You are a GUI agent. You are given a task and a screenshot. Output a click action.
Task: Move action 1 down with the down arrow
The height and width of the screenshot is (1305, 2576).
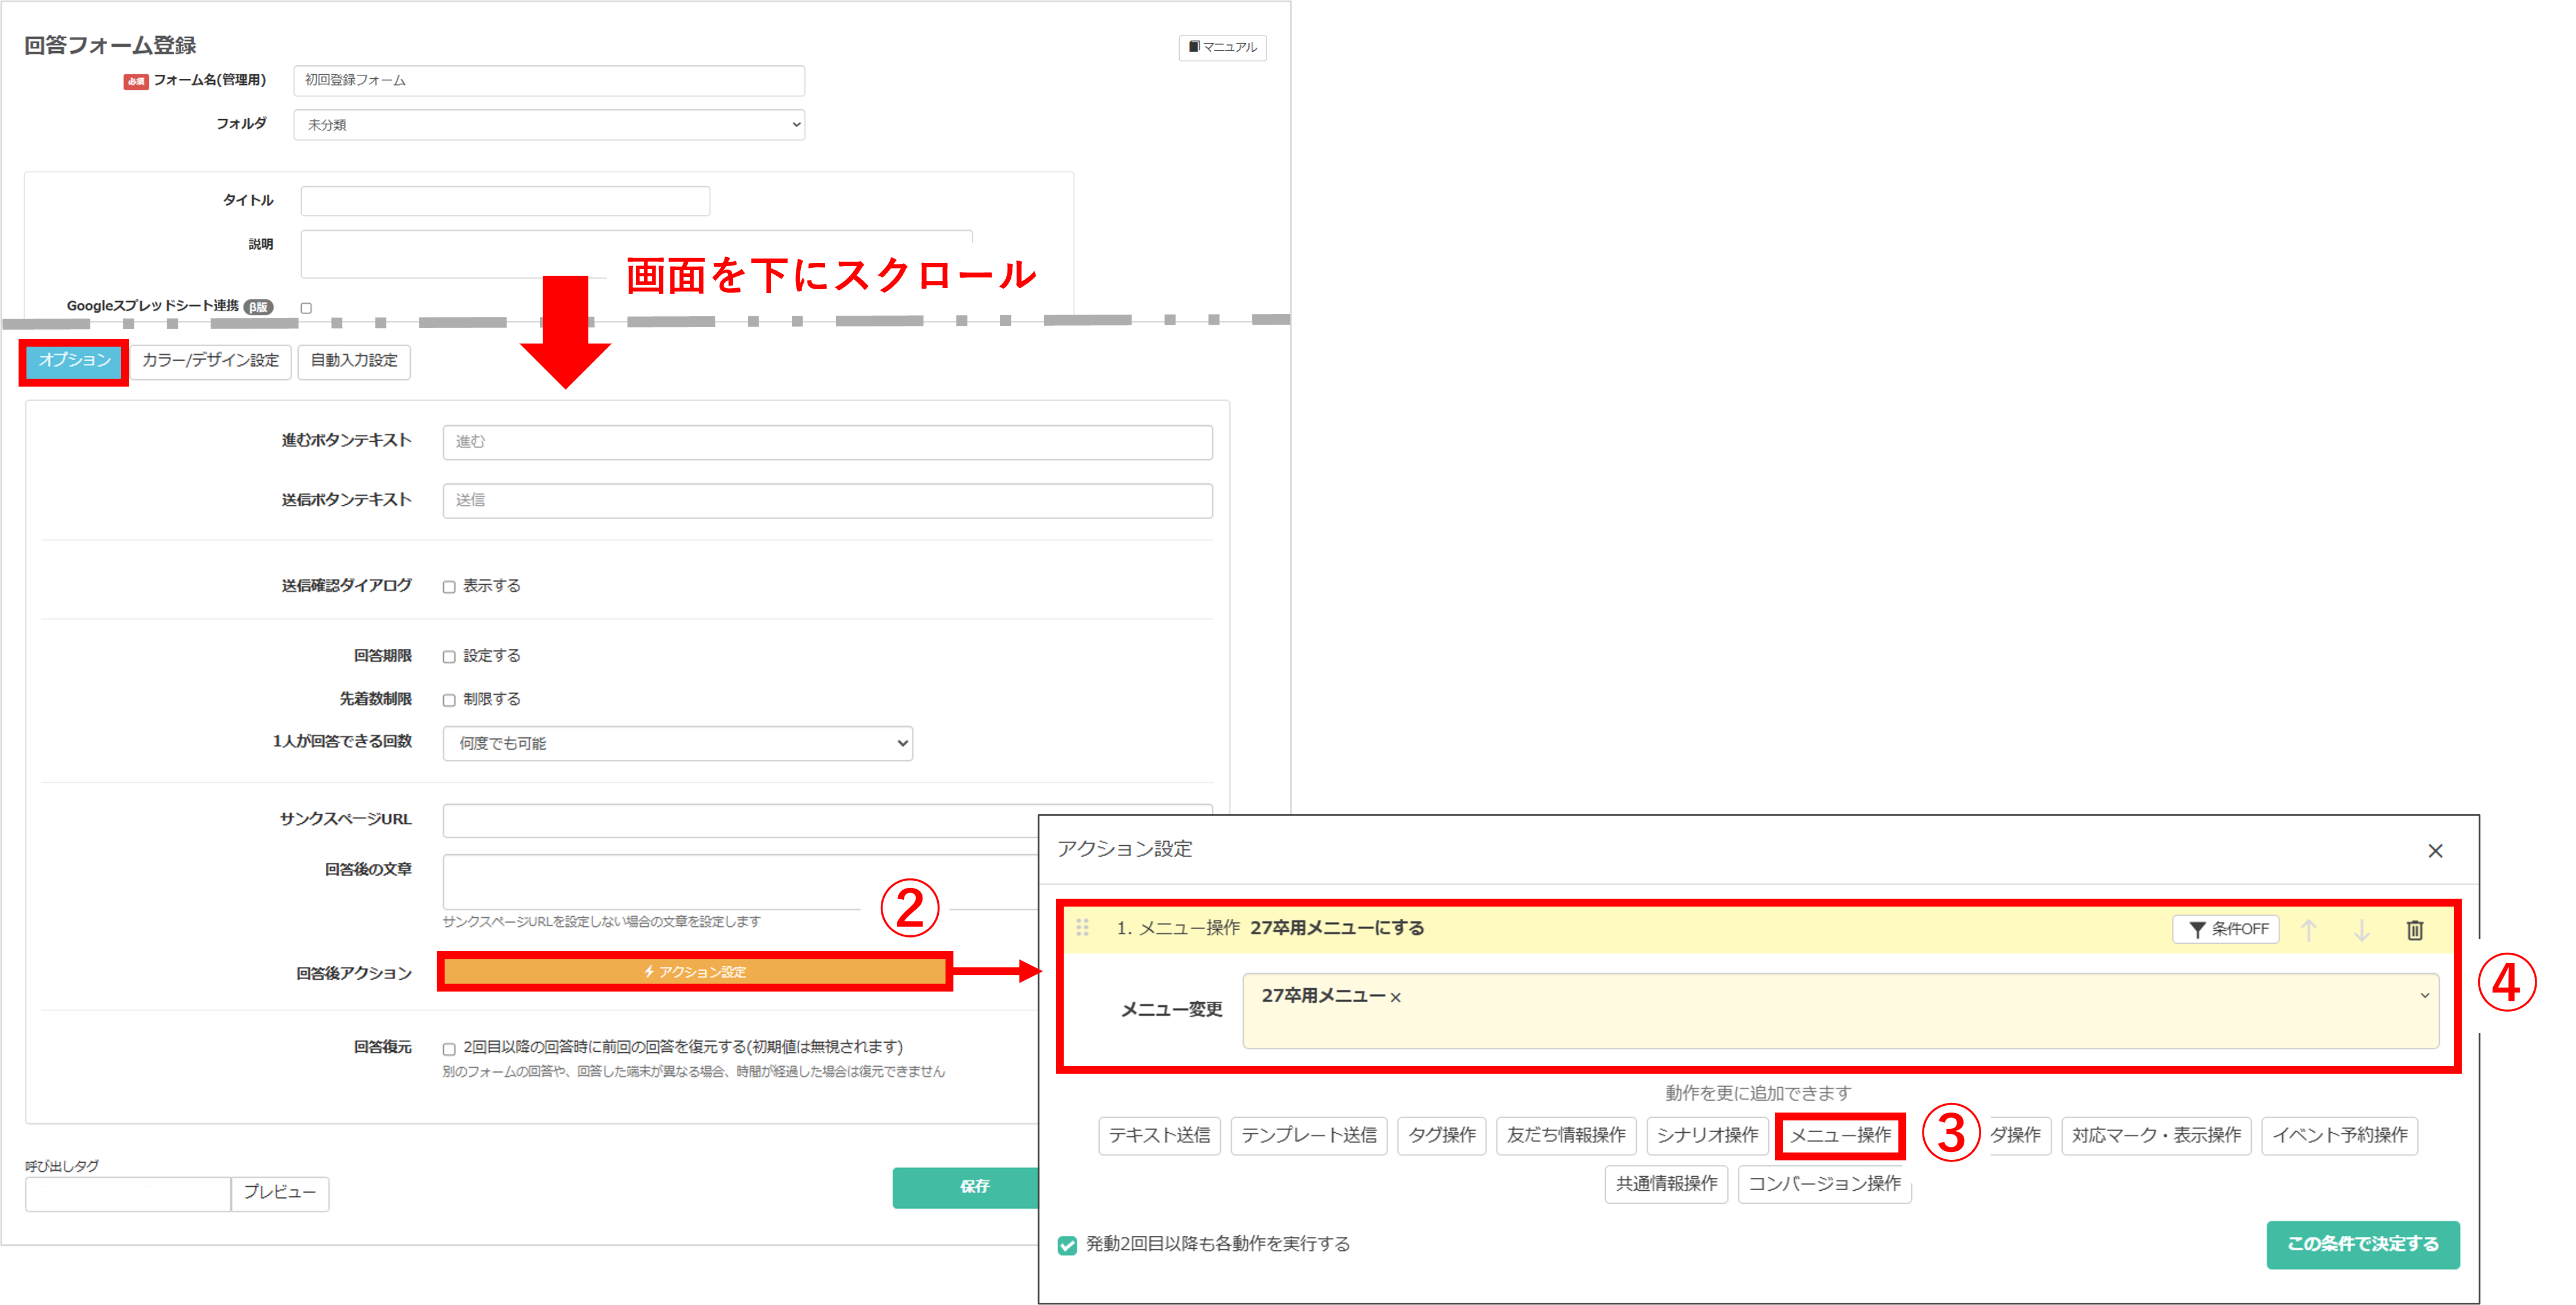2362,929
